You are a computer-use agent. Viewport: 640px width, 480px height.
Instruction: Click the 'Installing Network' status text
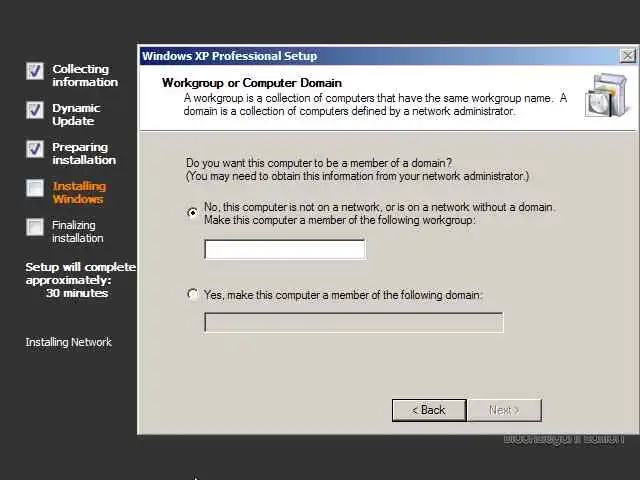coord(69,342)
